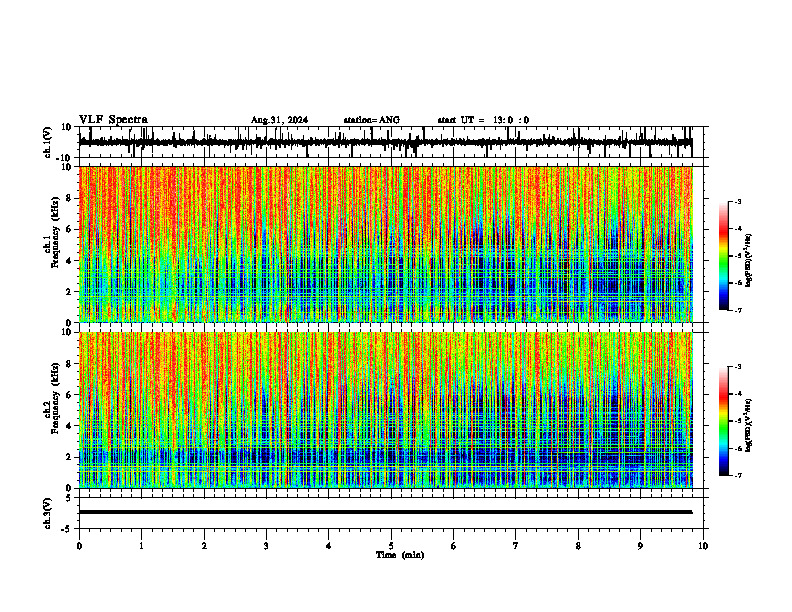Viewport: 792px width, 612px height.
Task: Click time axis tick label "5"
Action: click(x=391, y=546)
